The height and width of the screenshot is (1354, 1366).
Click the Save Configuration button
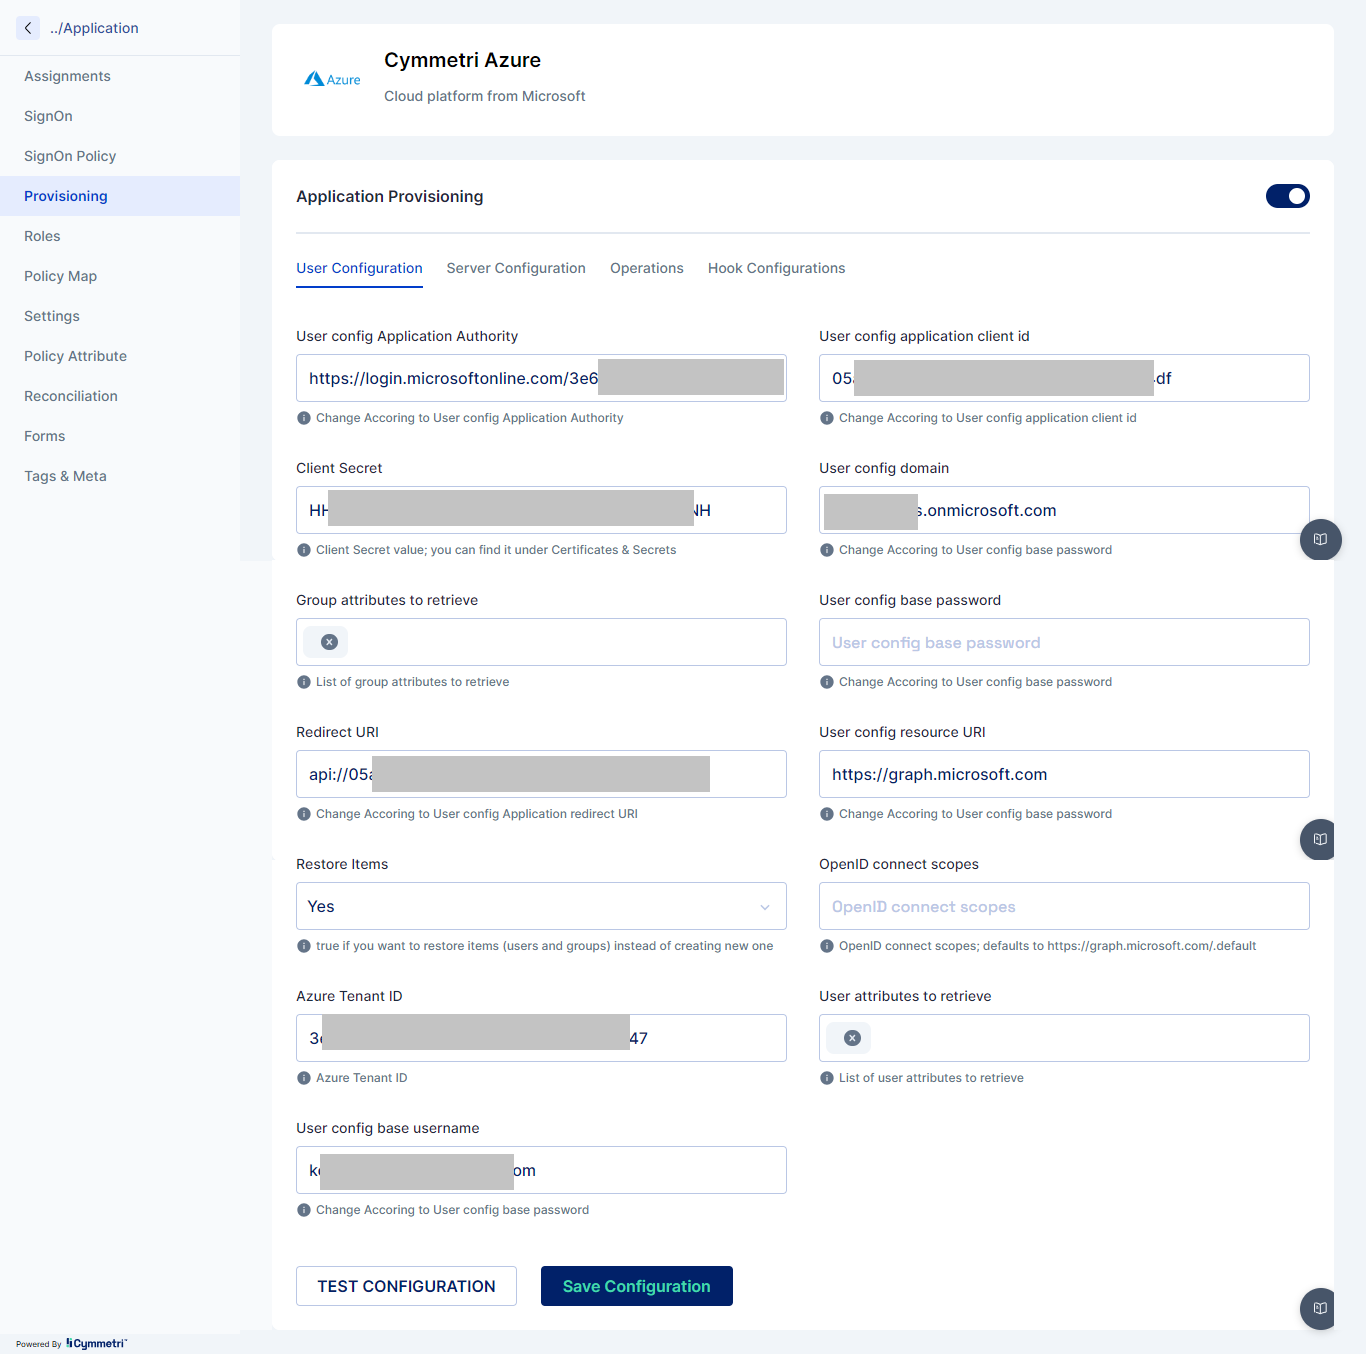coord(637,1286)
